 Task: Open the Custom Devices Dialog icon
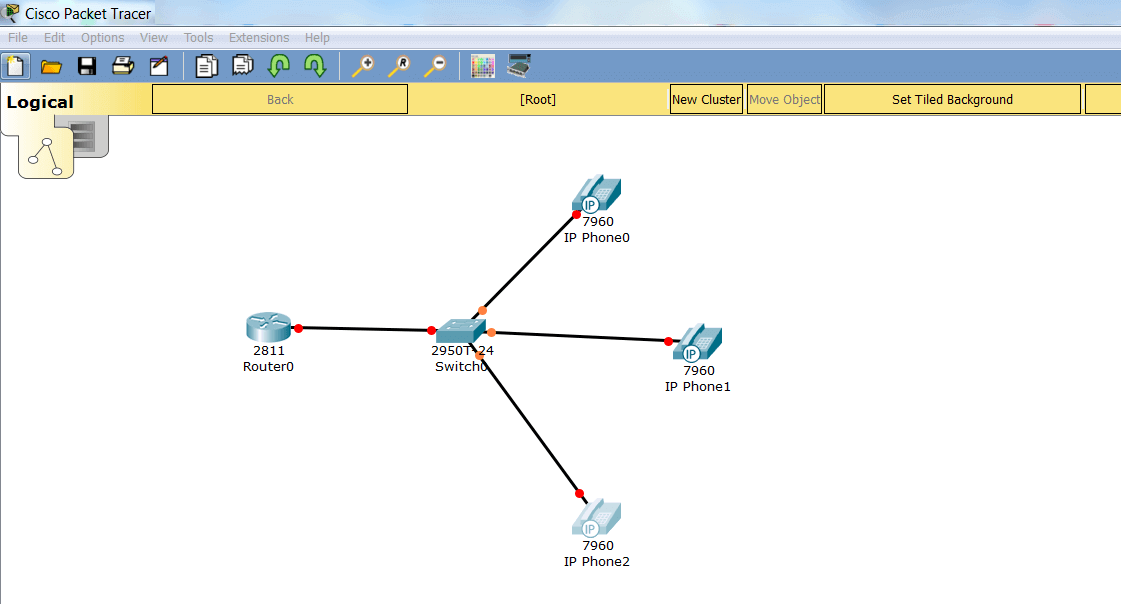[519, 67]
